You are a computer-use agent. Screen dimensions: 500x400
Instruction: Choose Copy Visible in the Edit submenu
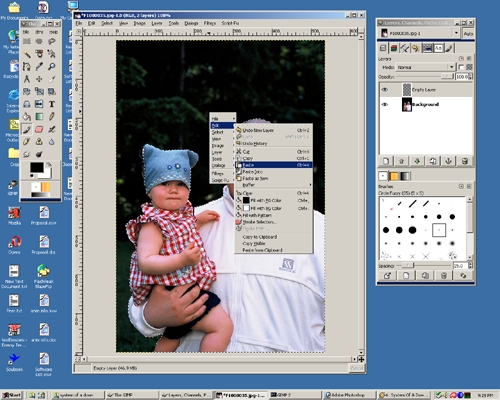274,244
